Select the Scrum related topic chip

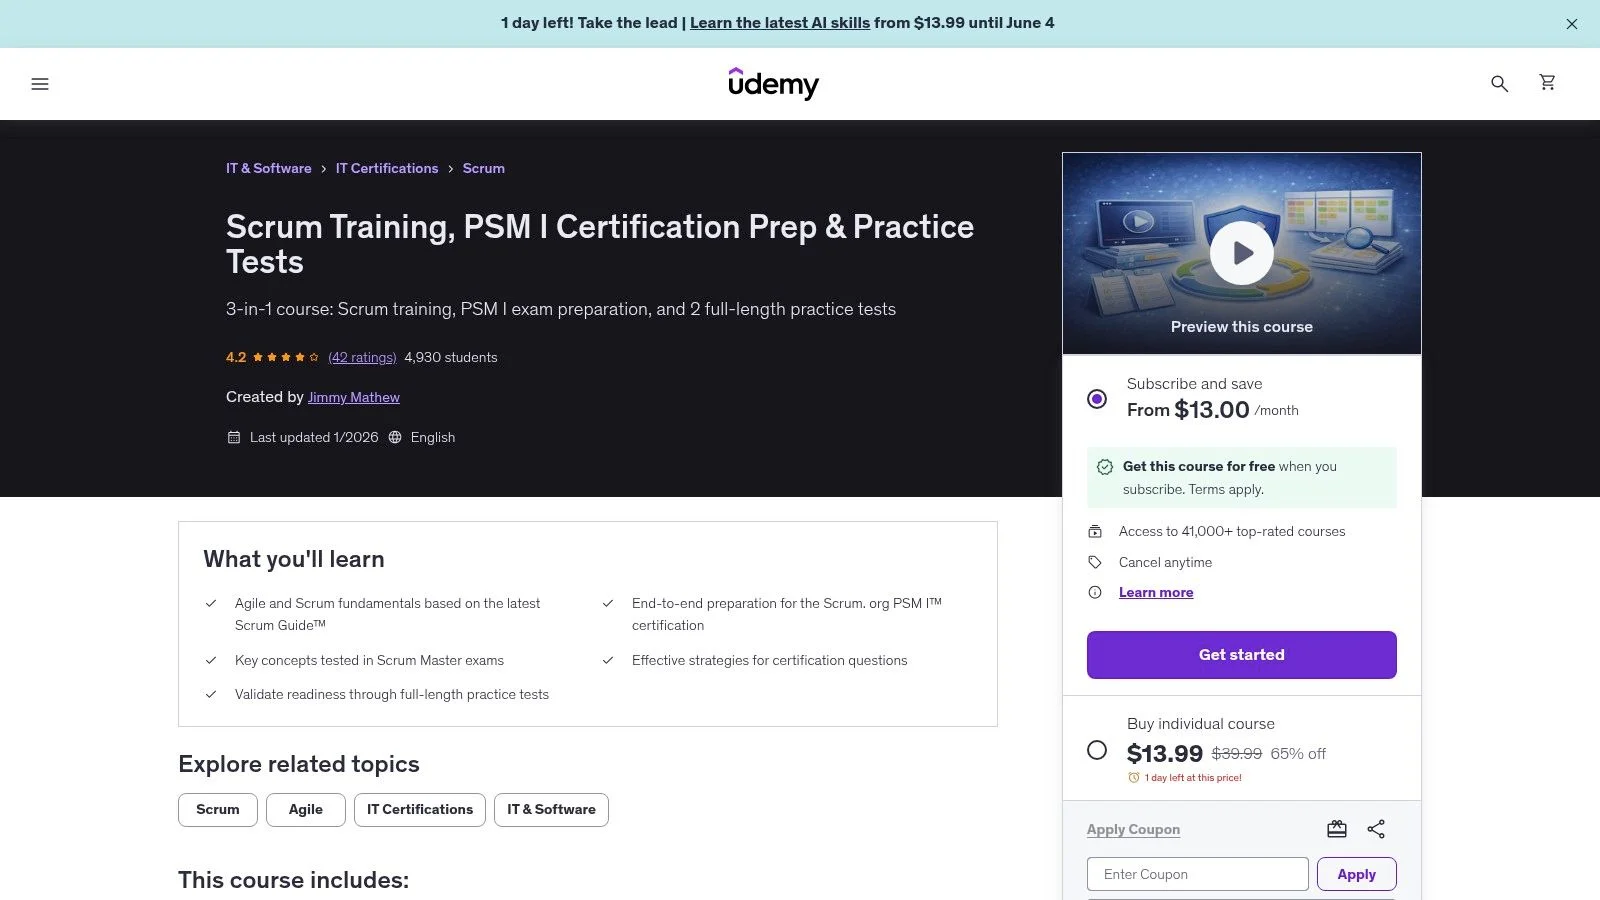[218, 810]
